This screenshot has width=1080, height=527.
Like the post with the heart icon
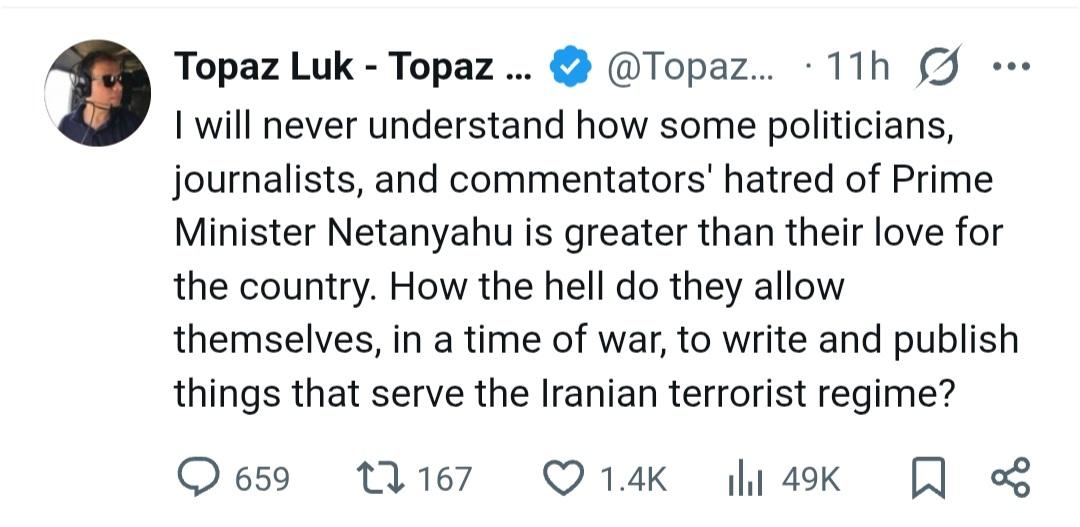pyautogui.click(x=565, y=479)
